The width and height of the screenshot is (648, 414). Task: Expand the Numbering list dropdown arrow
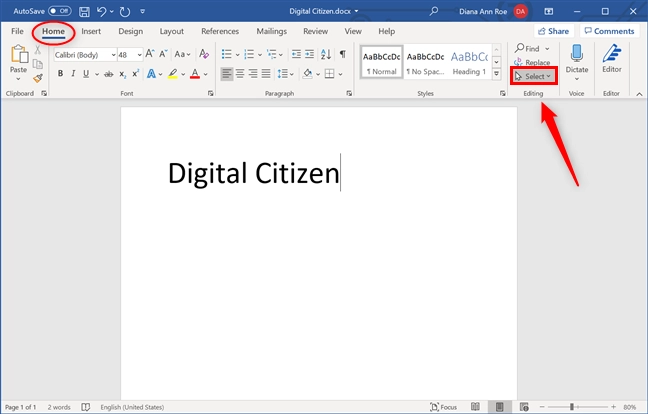[x=260, y=55]
